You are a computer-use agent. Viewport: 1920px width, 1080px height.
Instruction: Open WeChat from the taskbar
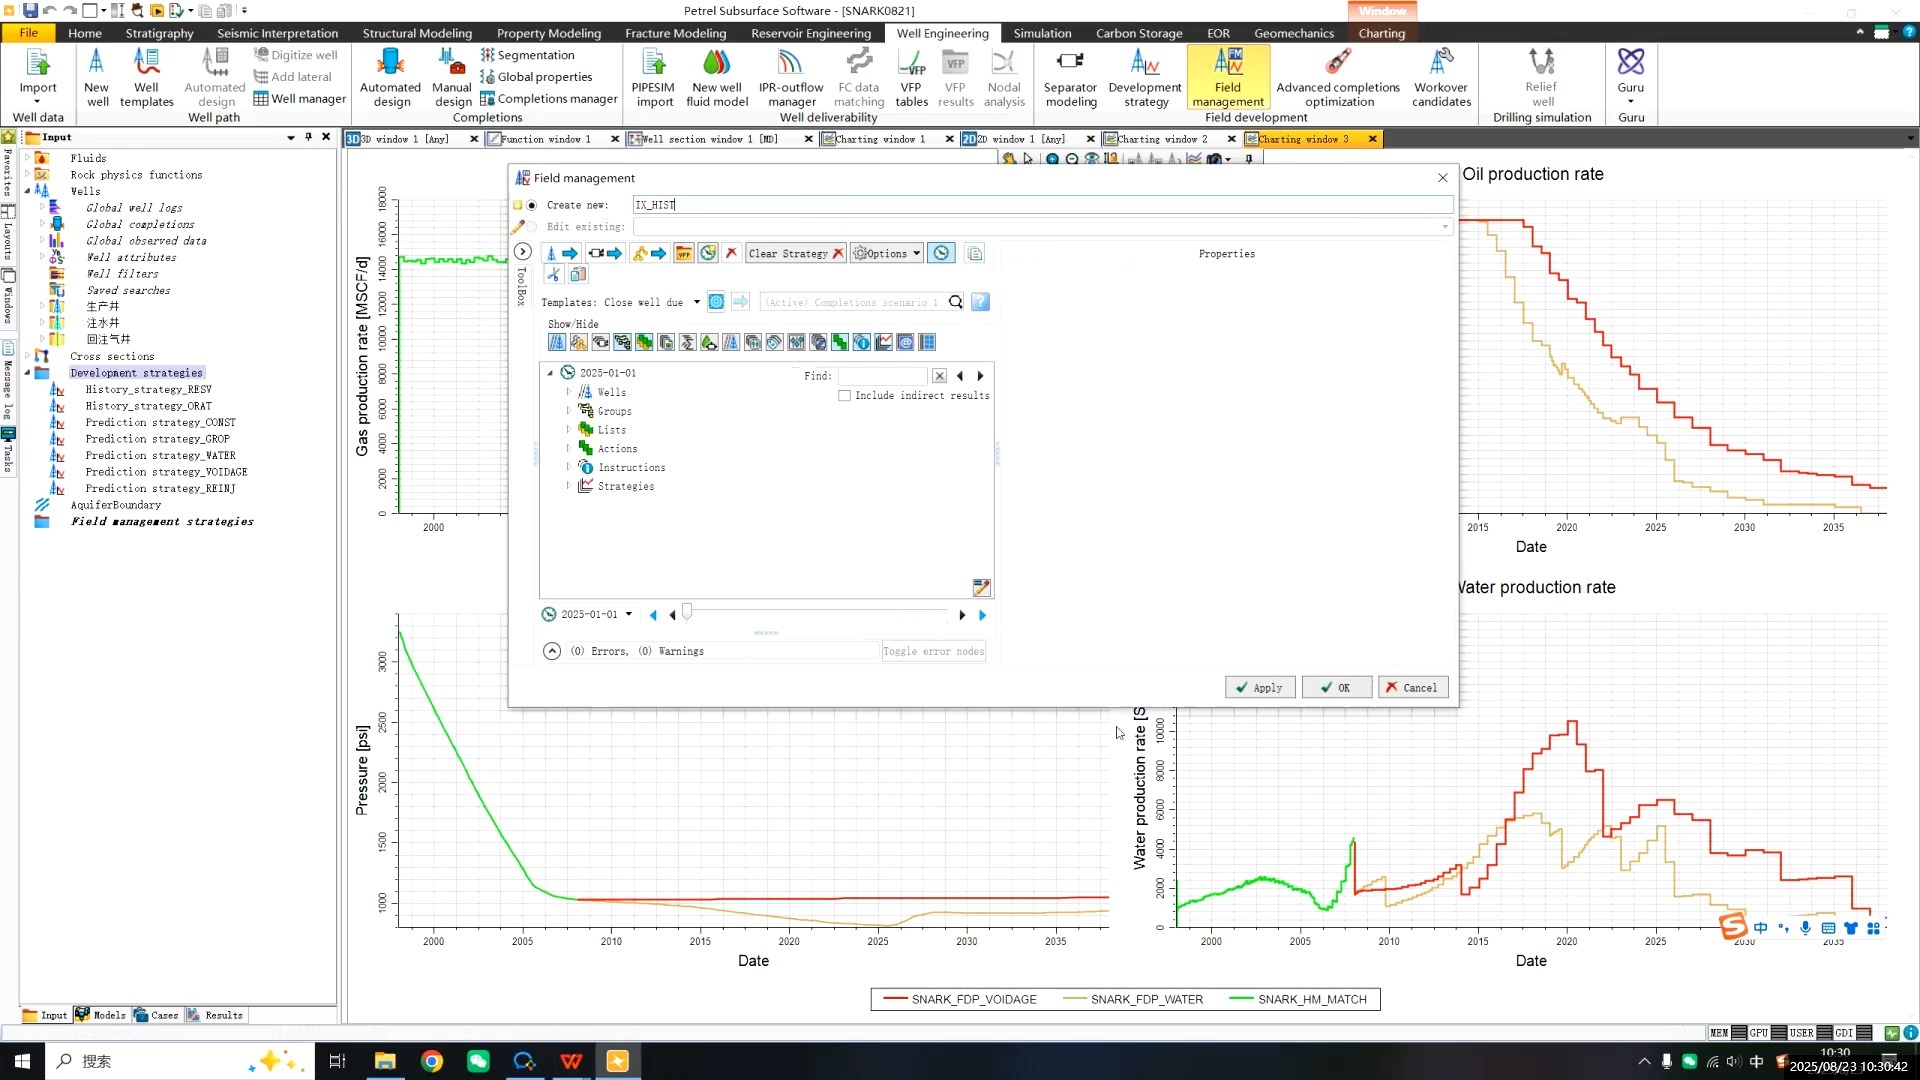click(x=478, y=1061)
